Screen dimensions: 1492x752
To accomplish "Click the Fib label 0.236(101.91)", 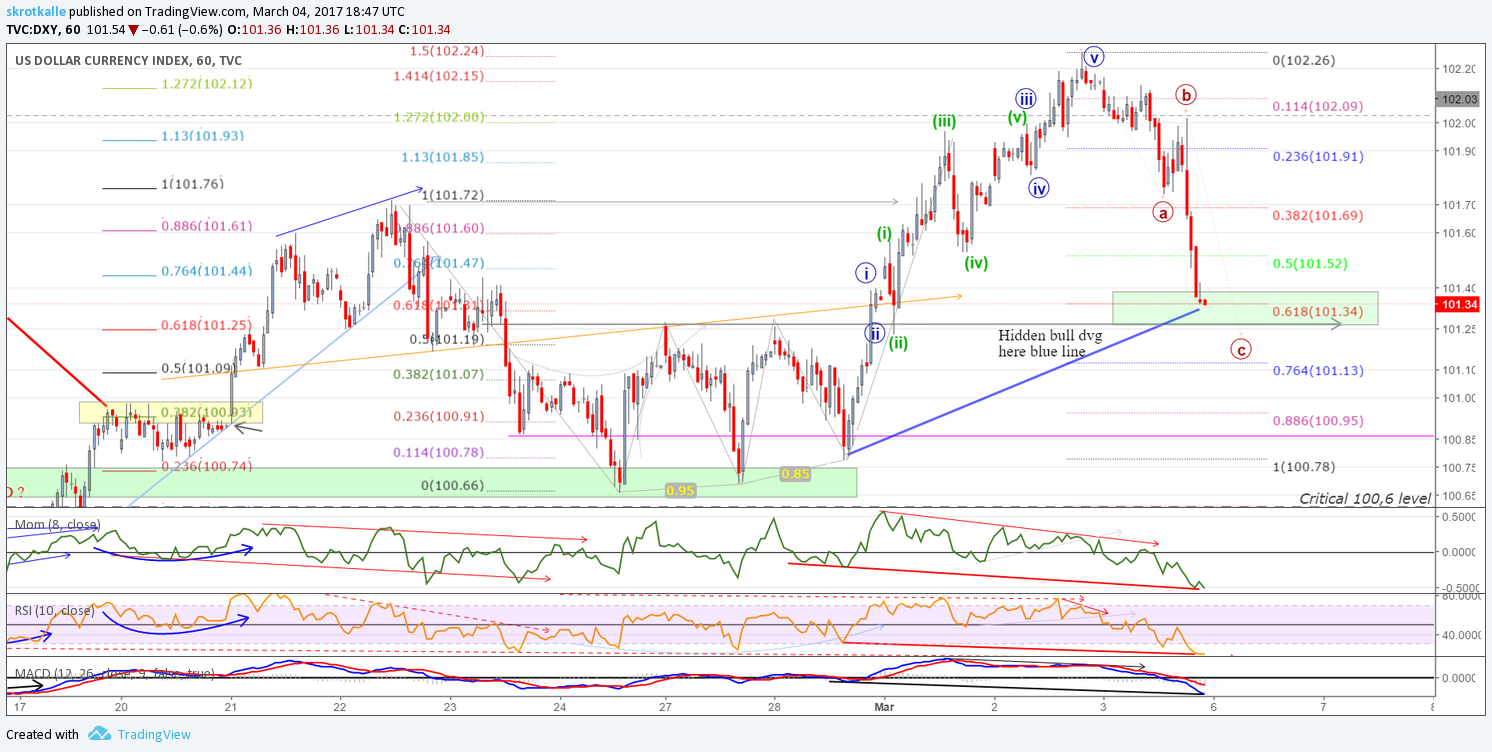I will tap(1317, 157).
